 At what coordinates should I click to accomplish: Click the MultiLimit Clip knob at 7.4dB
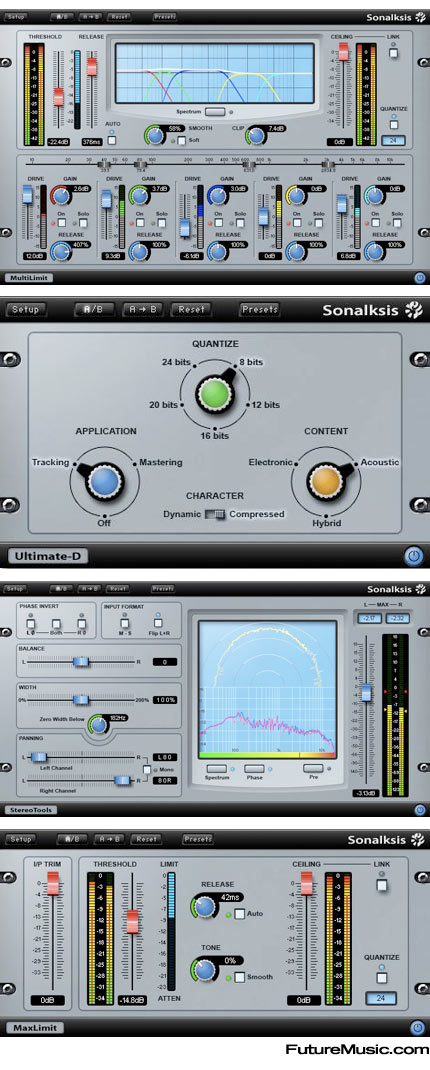pyautogui.click(x=256, y=136)
